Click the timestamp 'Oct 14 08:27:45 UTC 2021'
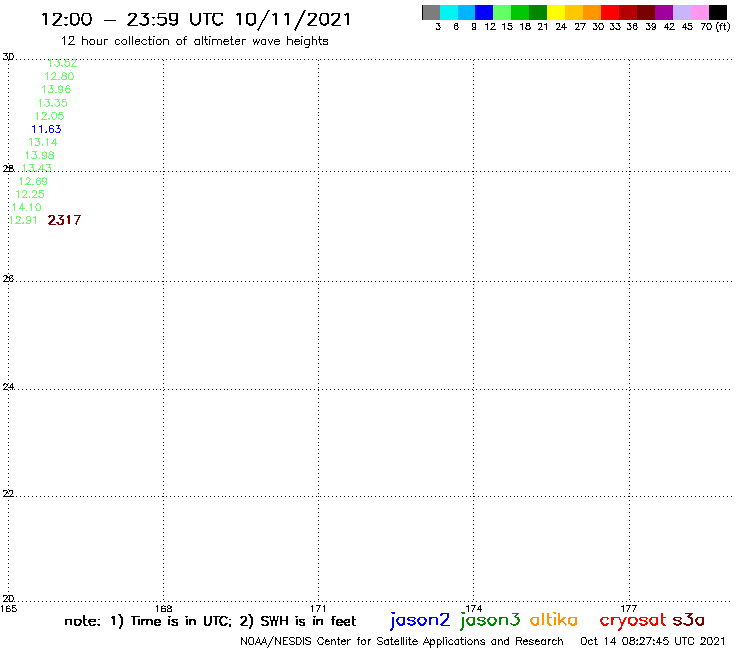This screenshot has height=650, width=740. coord(652,641)
